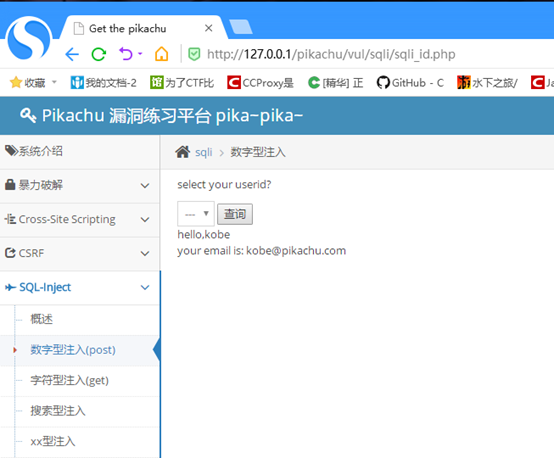The image size is (554, 458).
Task: Expand the 暴力破解 menu chevron
Action: coord(145,186)
